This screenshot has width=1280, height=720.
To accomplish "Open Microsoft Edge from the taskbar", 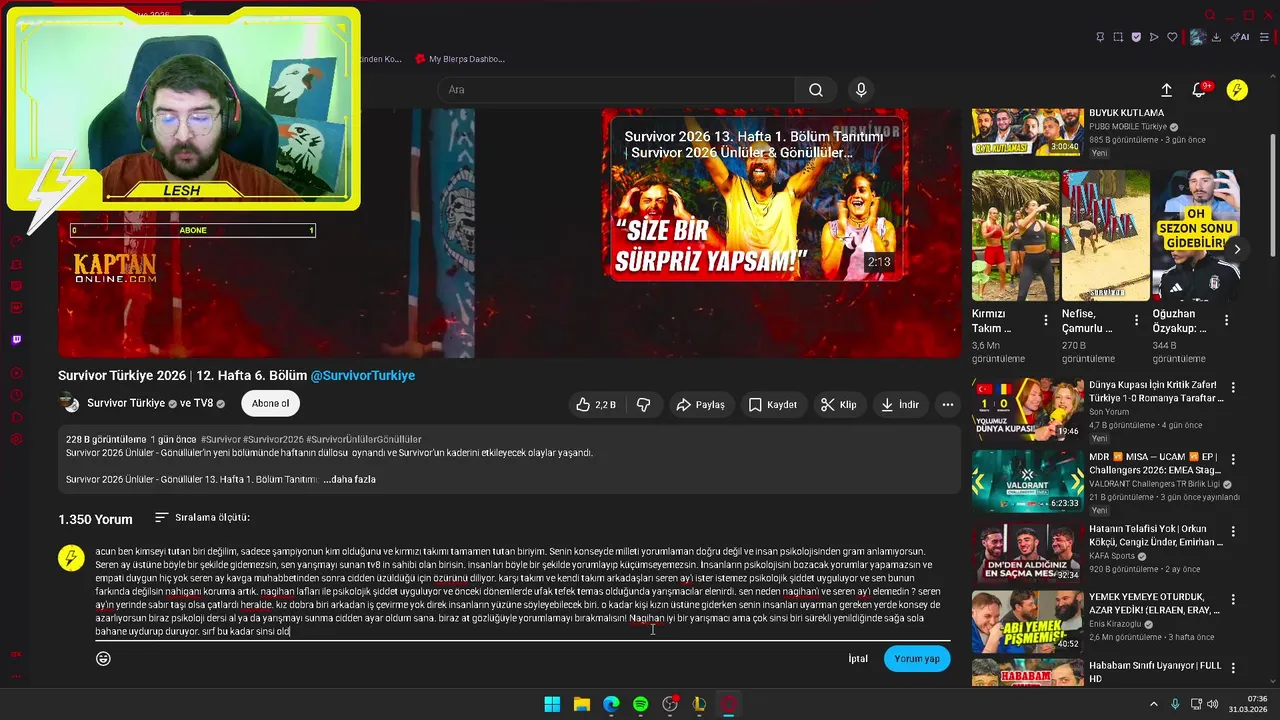I will tap(611, 704).
